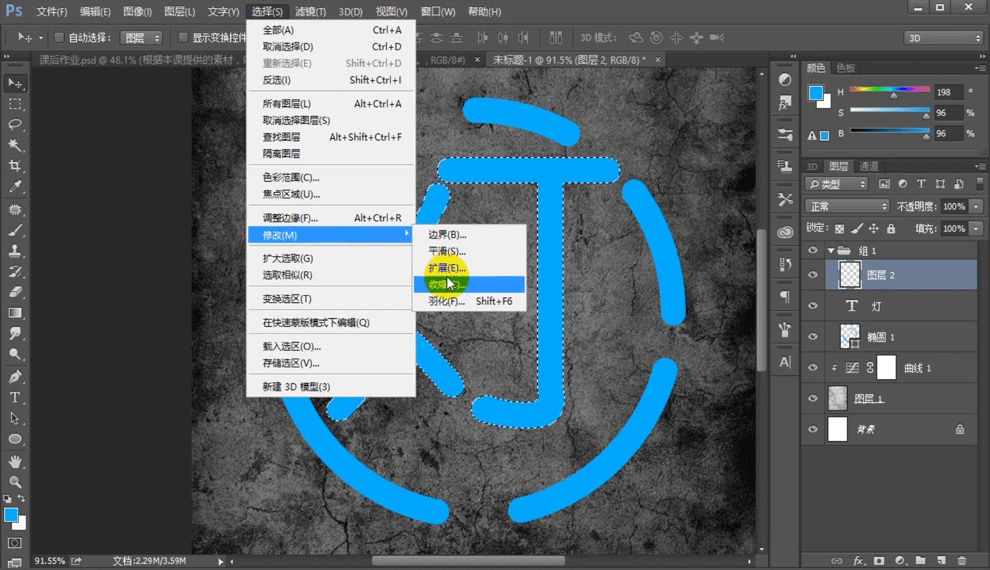990x570 pixels.
Task: Select the Lasso tool
Action: tap(15, 124)
